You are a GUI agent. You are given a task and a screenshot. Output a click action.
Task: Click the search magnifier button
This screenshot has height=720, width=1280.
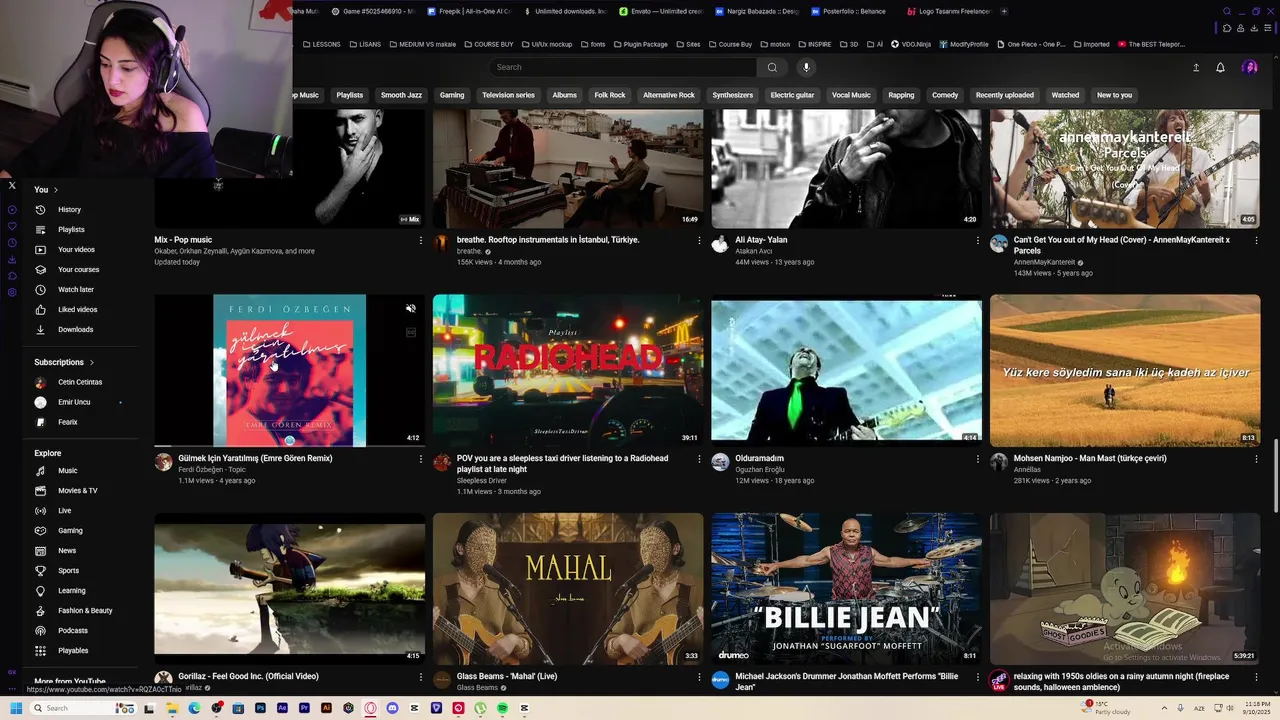772,67
